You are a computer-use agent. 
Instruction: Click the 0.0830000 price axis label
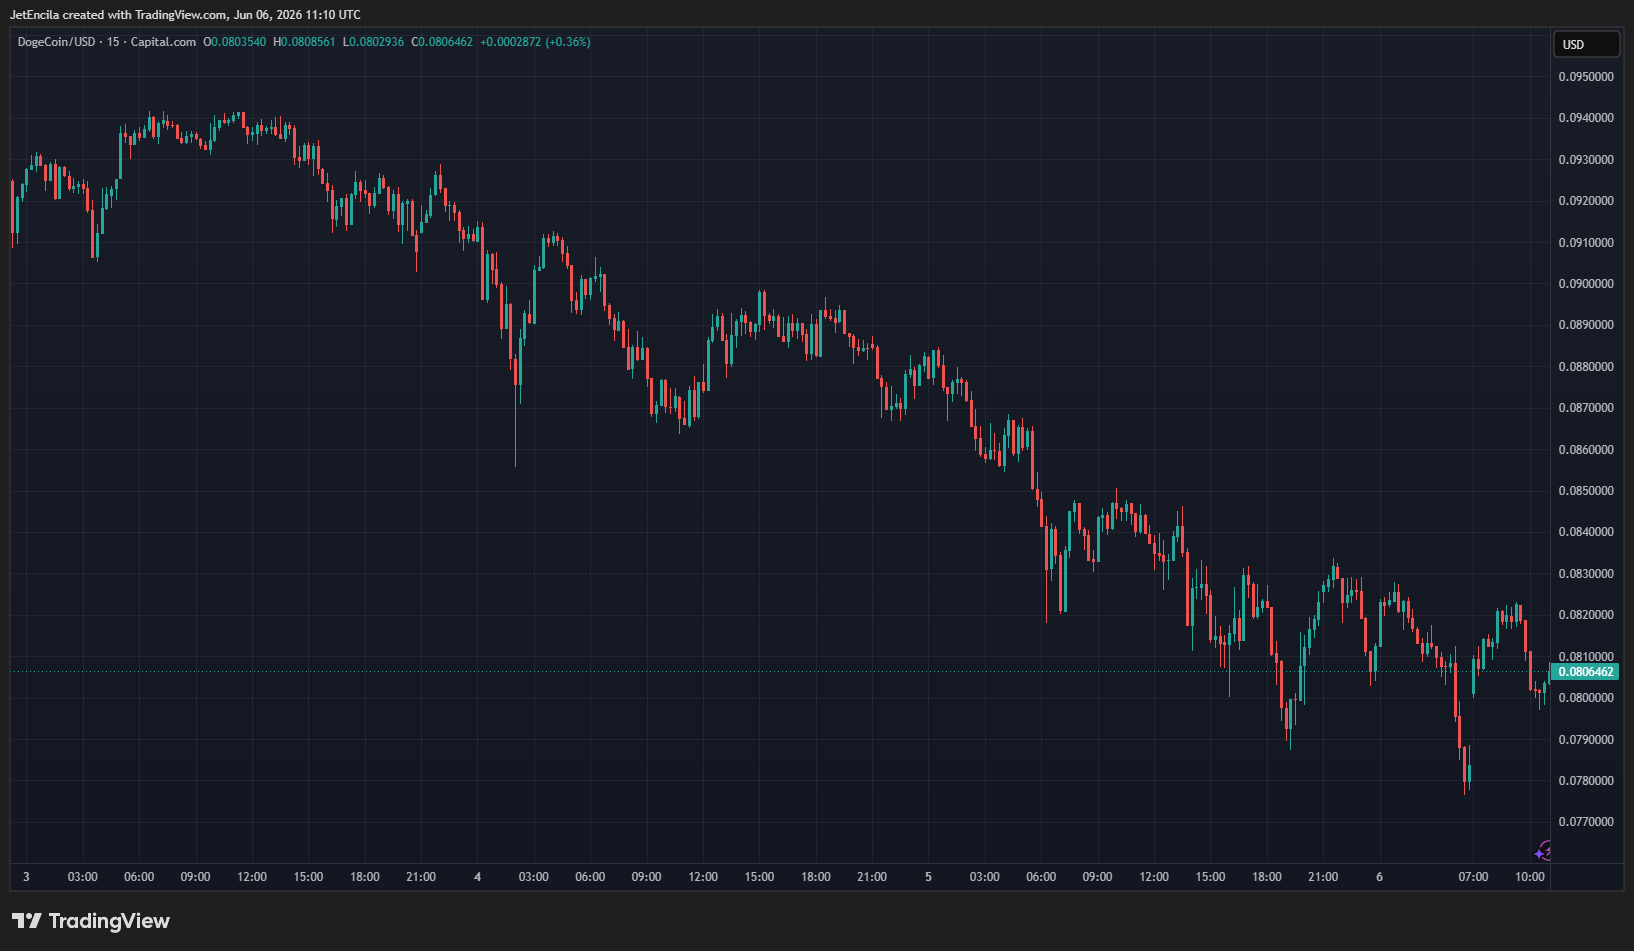point(1586,574)
